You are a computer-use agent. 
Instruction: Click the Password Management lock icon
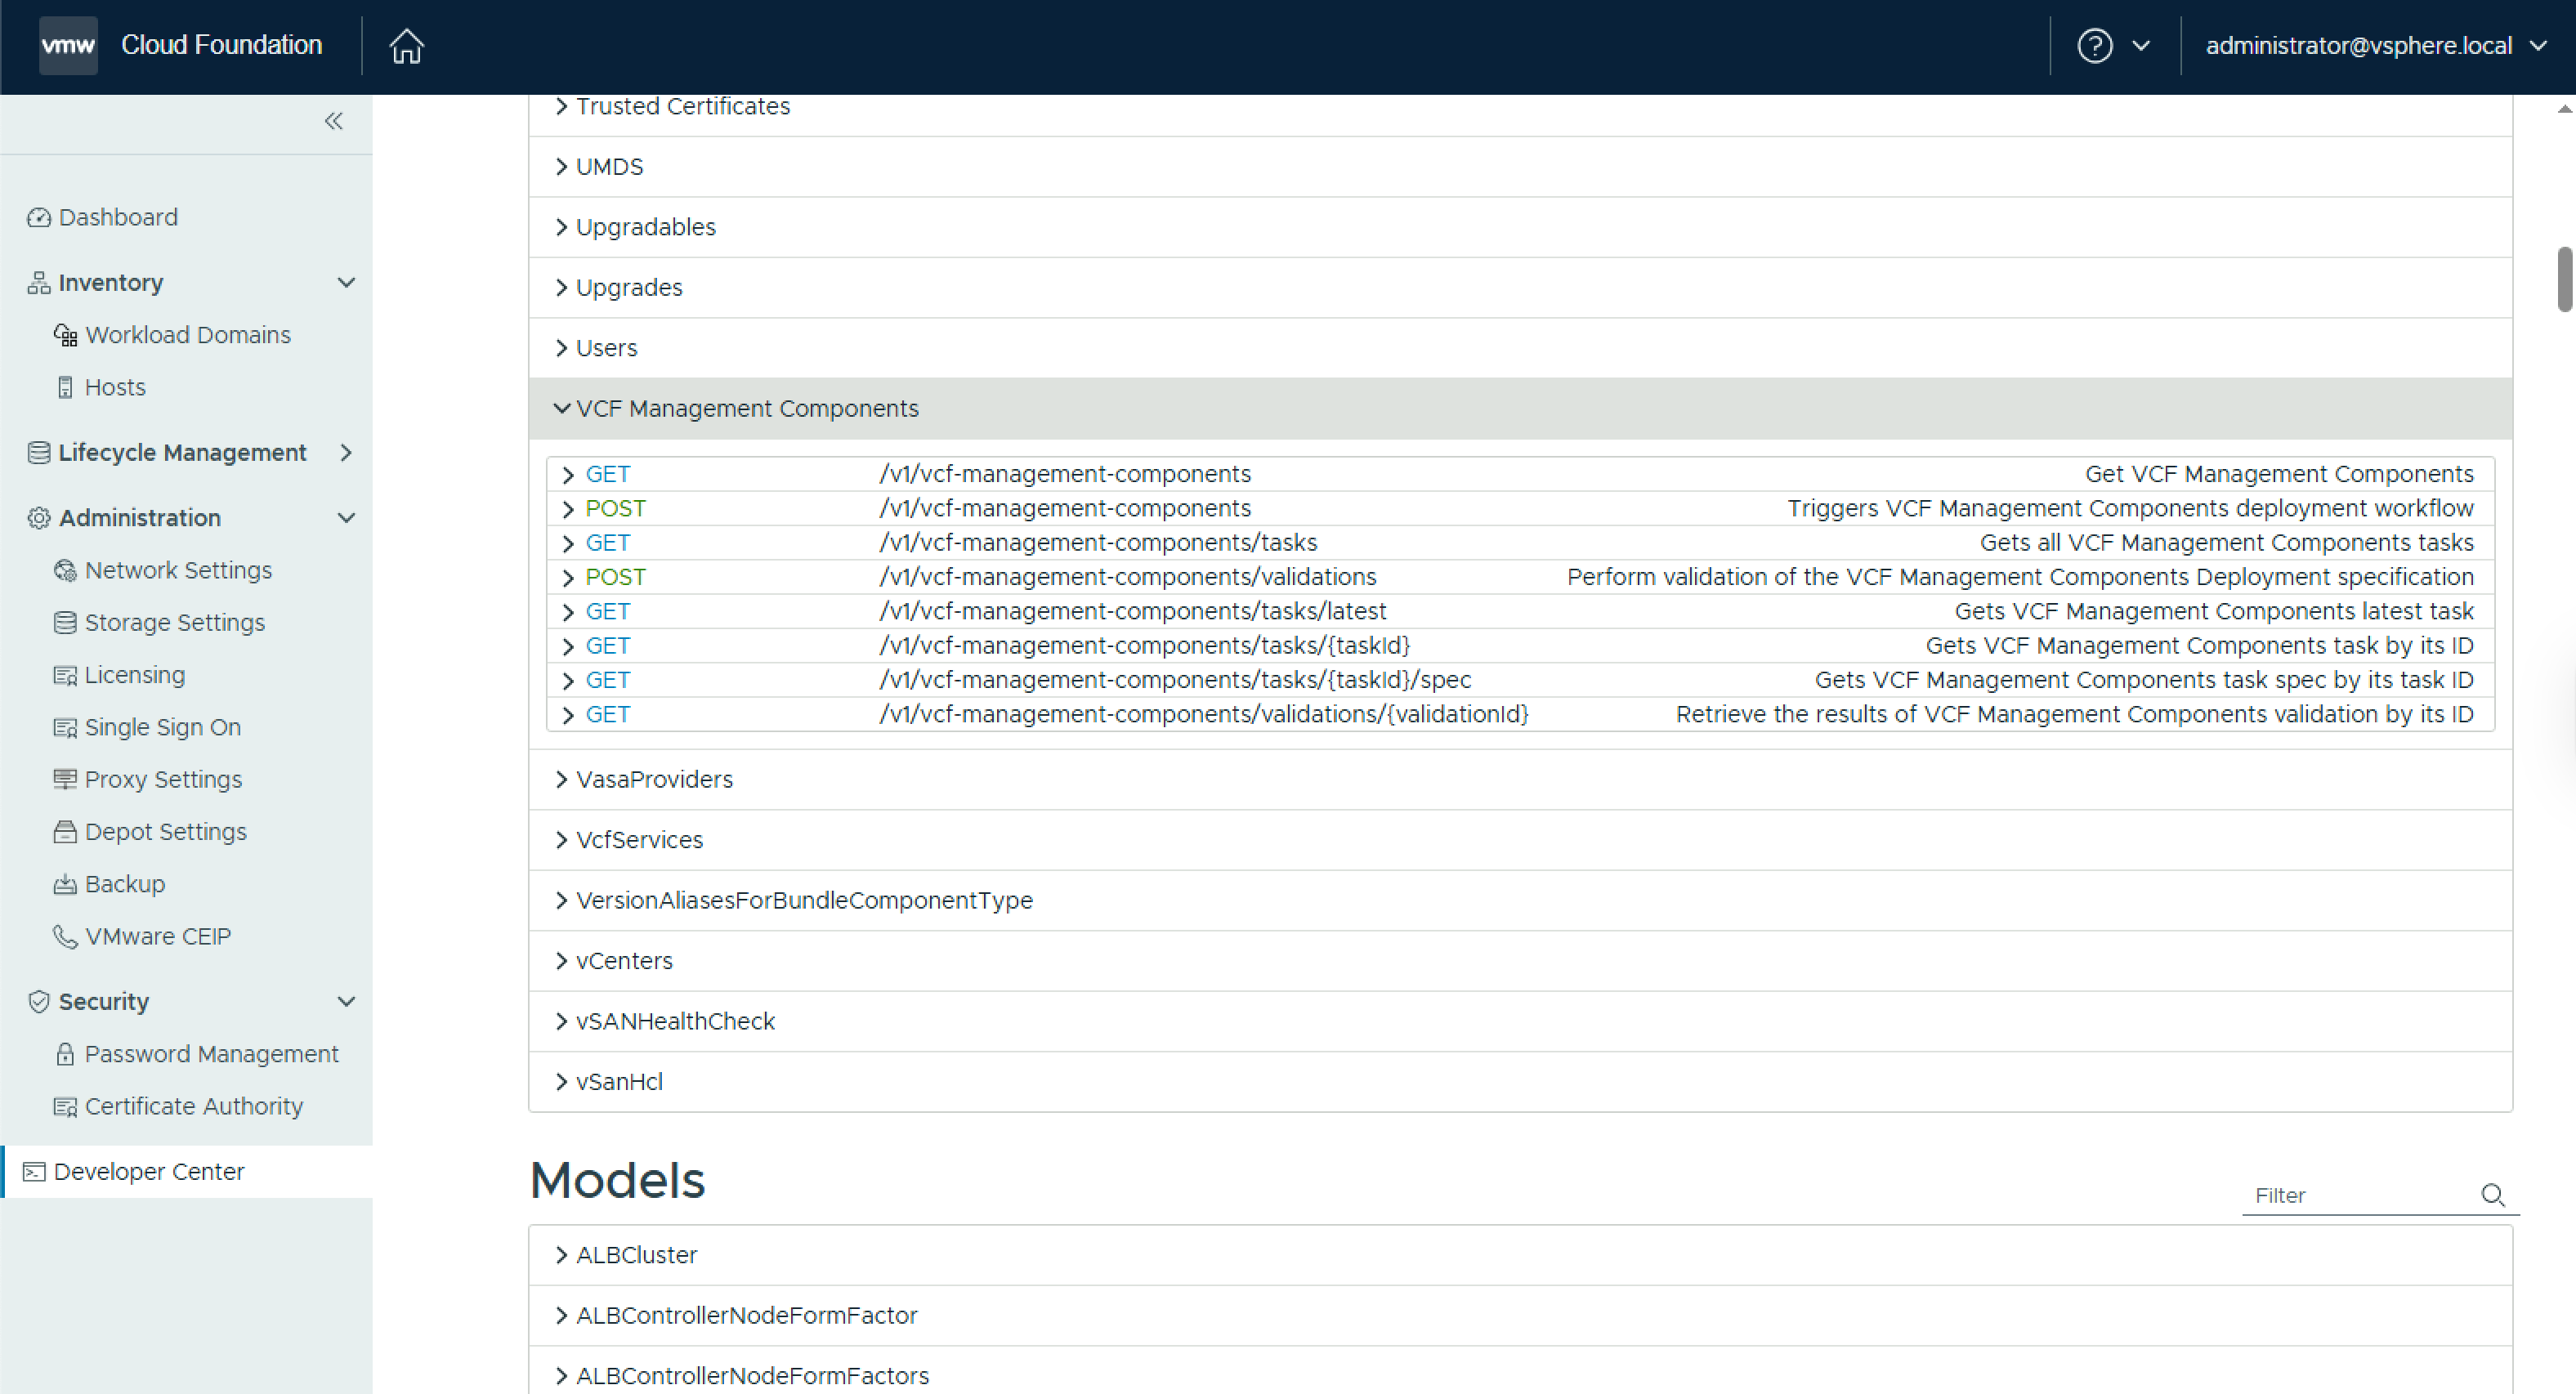pos(65,1055)
